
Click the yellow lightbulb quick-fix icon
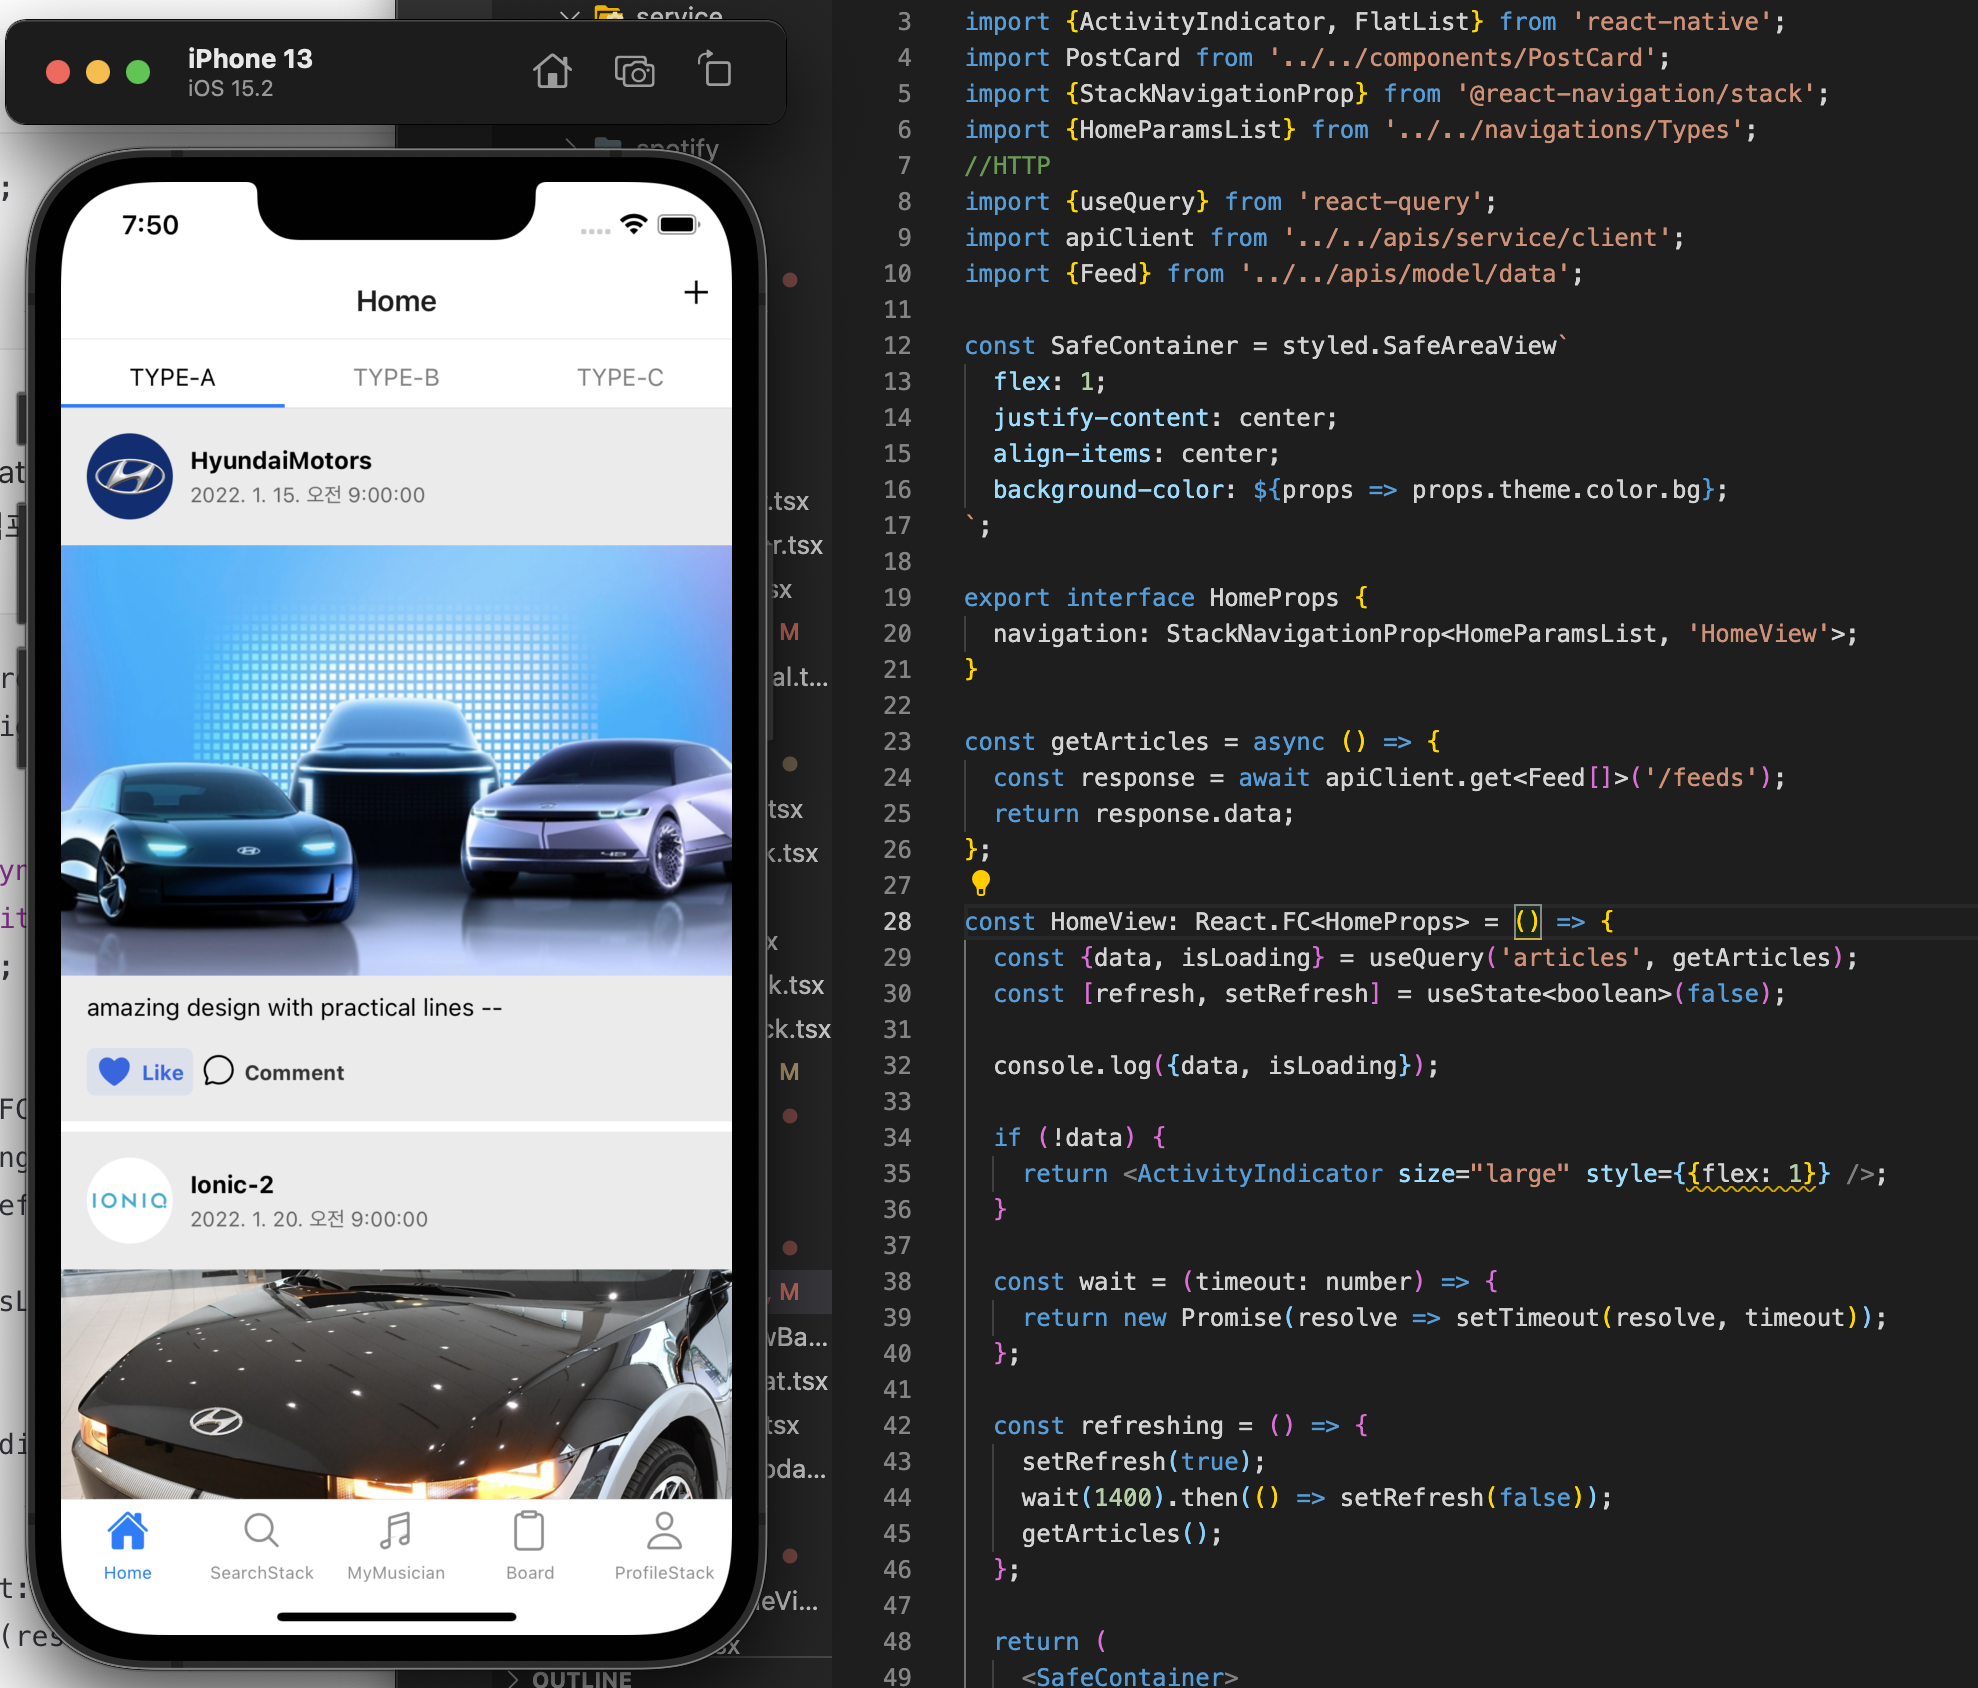tap(981, 882)
